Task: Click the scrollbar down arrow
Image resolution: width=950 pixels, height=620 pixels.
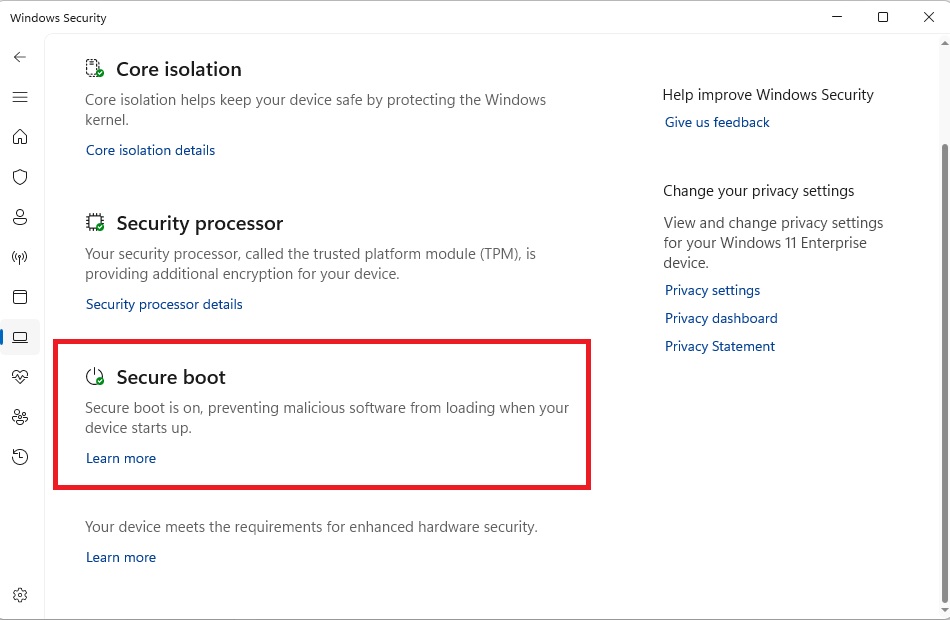Action: pyautogui.click(x=945, y=610)
